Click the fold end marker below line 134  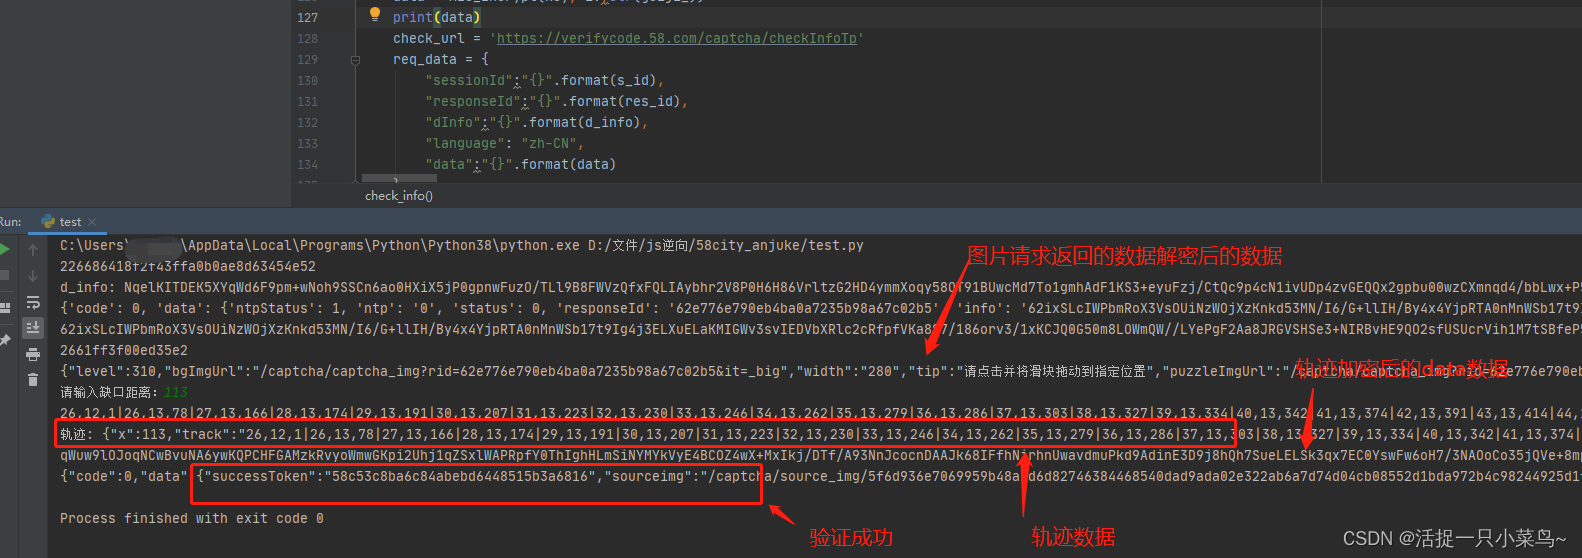point(355,181)
